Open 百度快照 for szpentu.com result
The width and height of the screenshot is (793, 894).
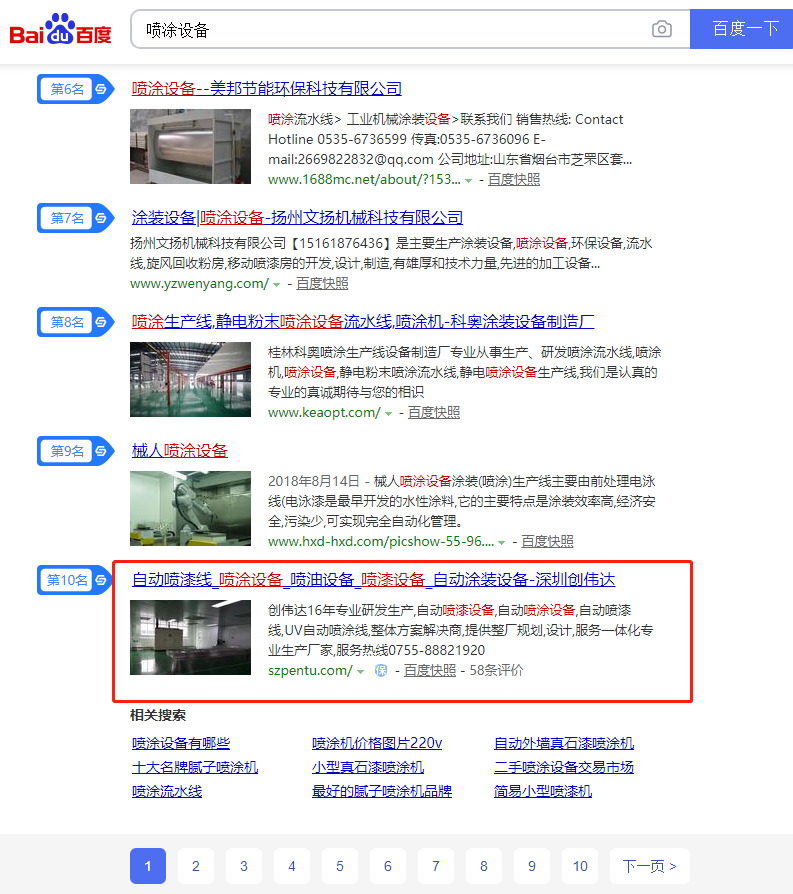(x=430, y=670)
